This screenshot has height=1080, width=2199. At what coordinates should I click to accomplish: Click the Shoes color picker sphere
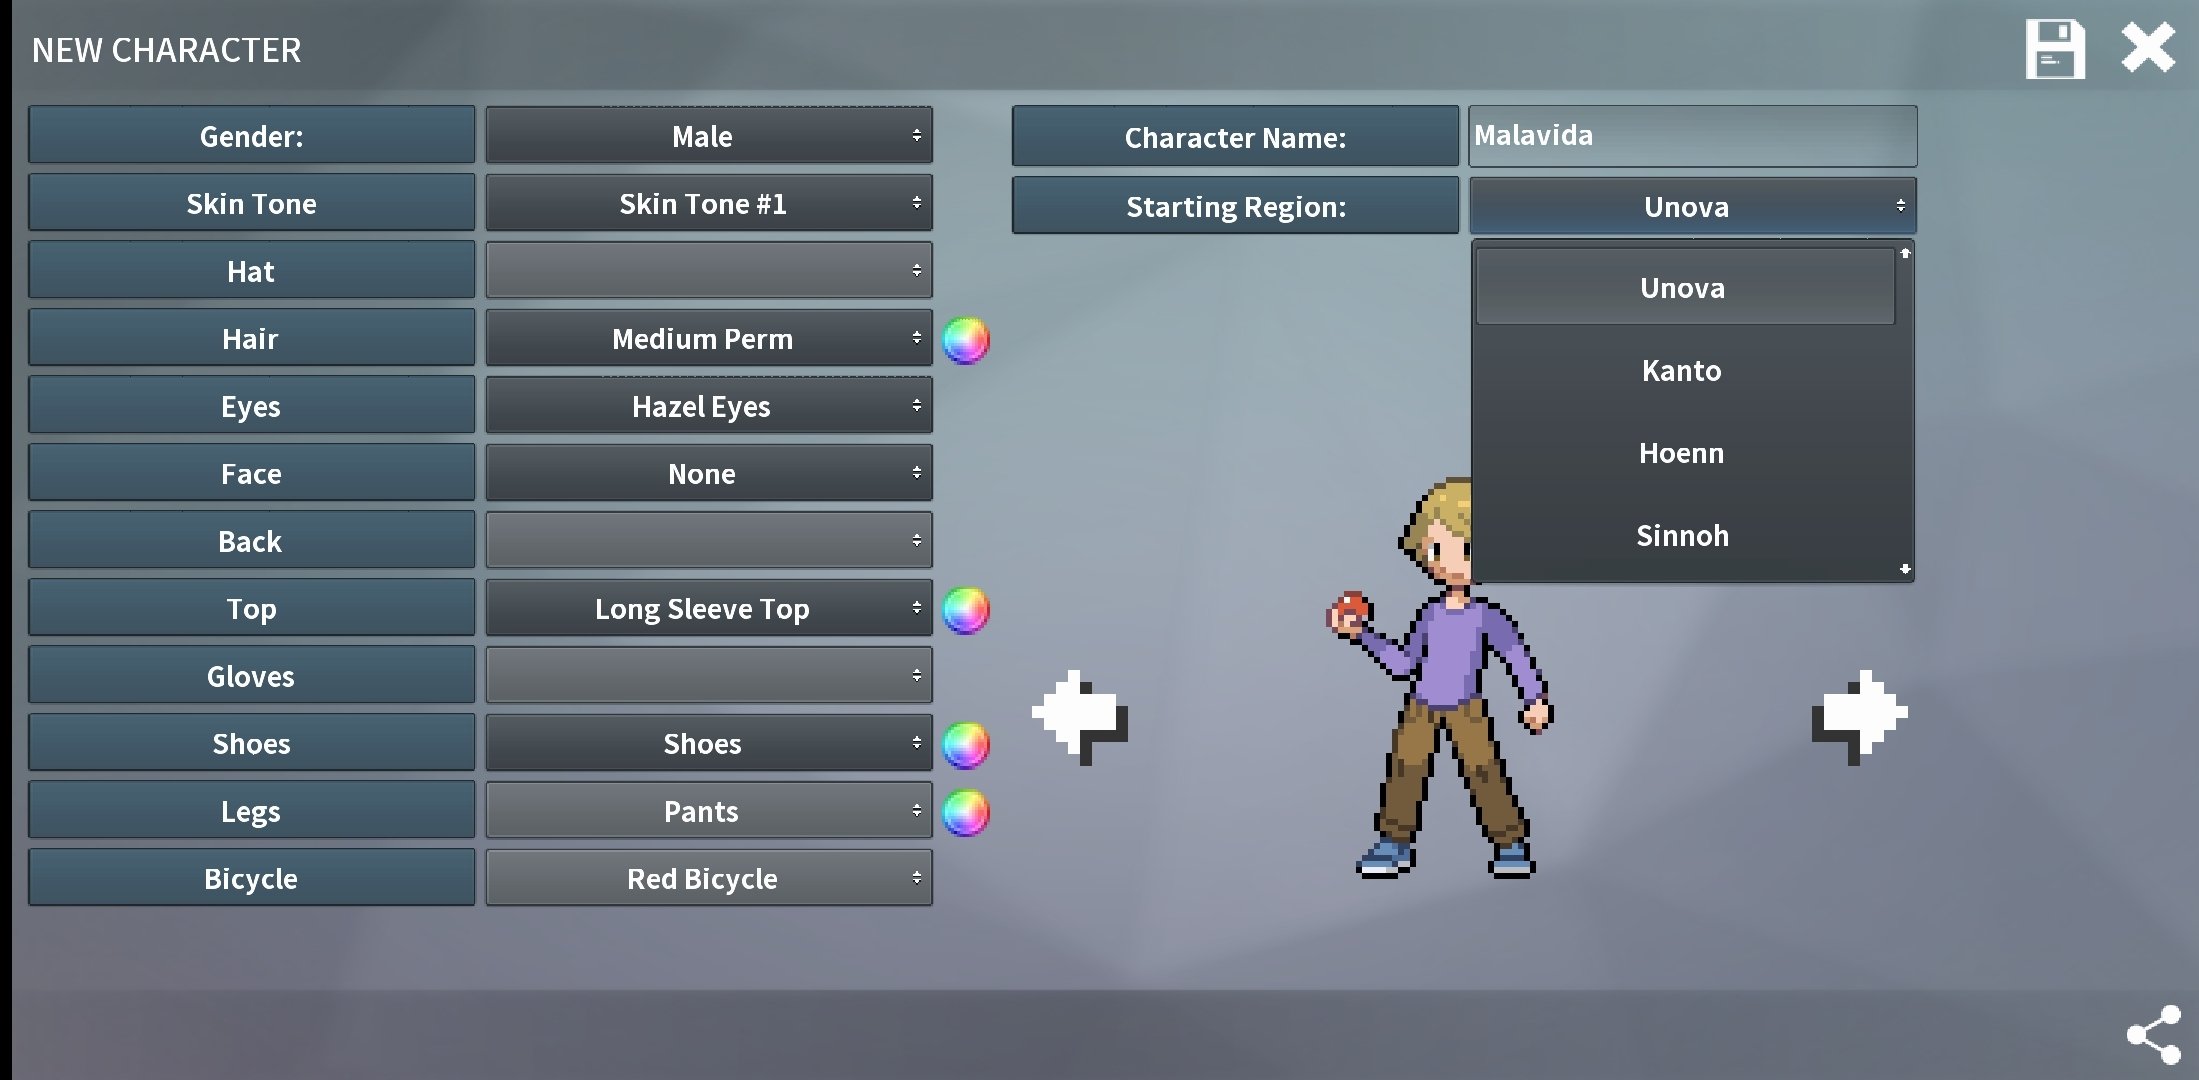click(x=968, y=743)
